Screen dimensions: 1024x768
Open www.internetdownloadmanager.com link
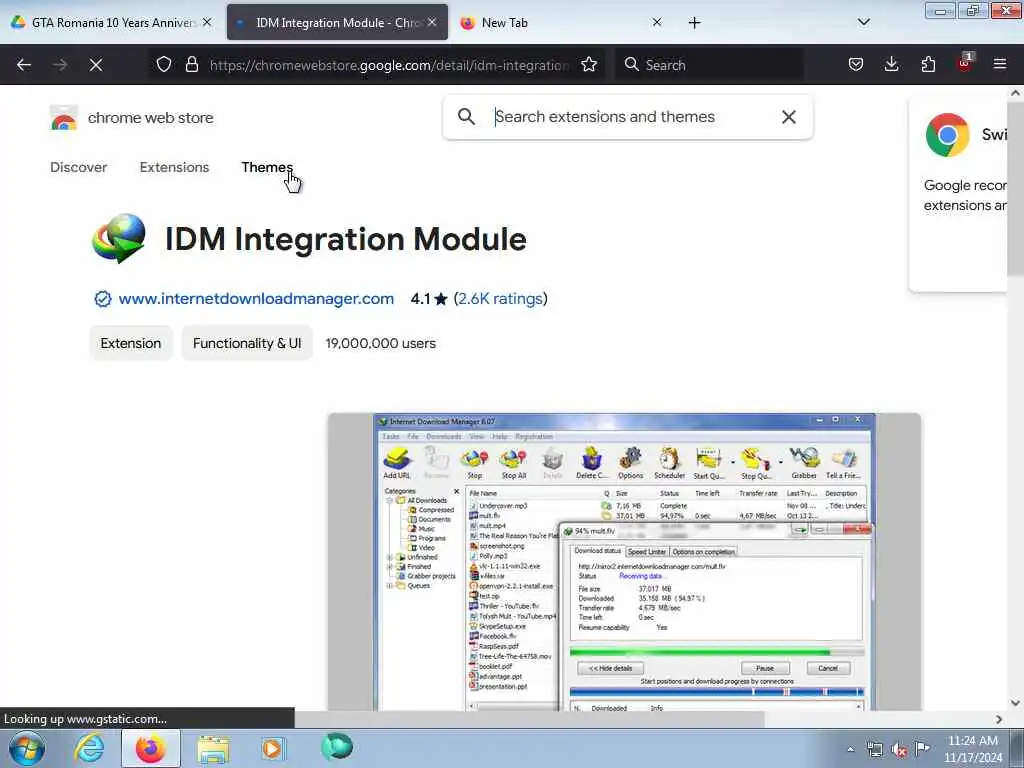tap(256, 298)
